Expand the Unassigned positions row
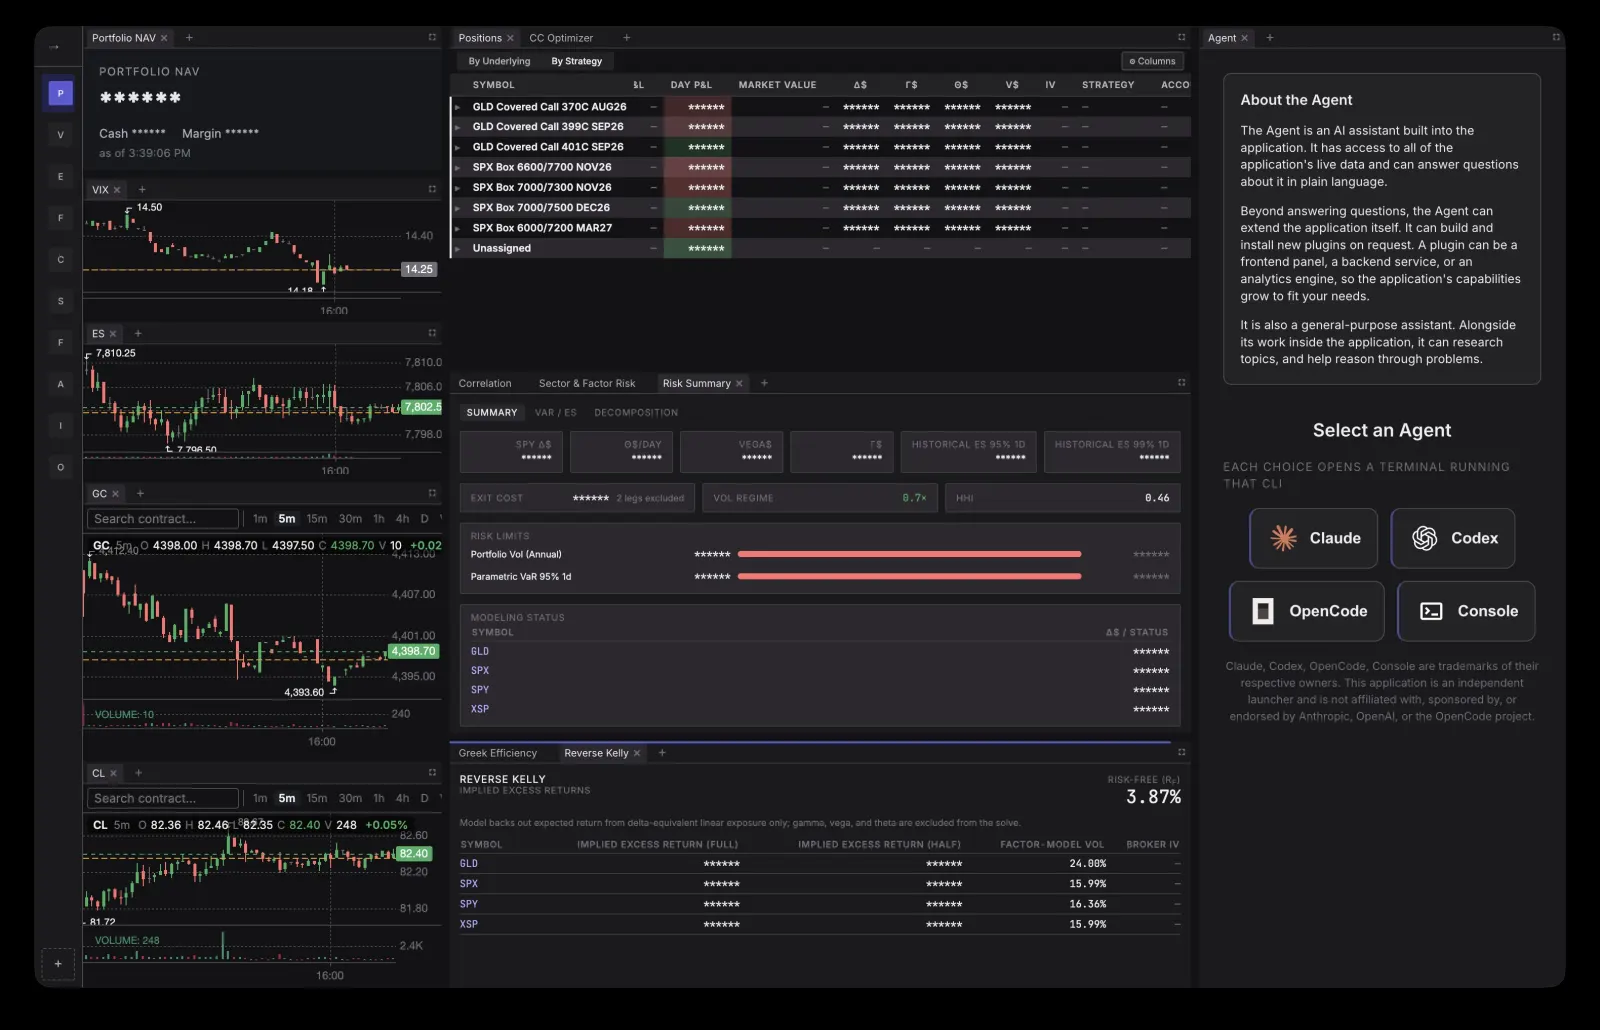 coord(458,248)
